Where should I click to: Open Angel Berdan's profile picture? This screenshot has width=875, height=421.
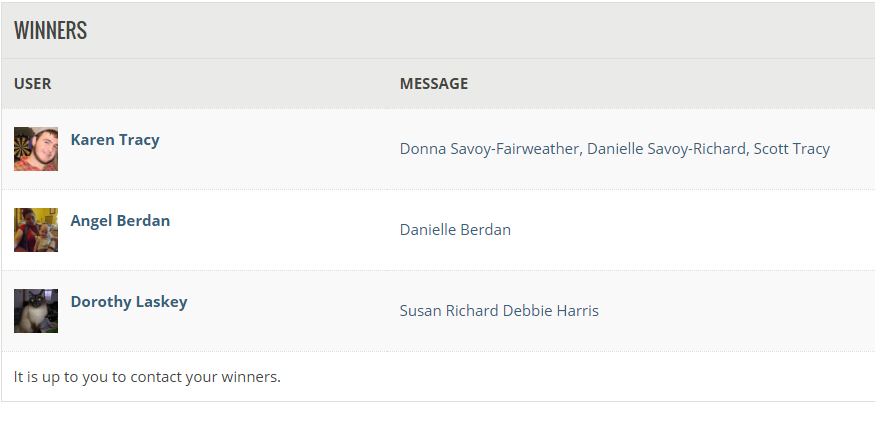[x=36, y=230]
